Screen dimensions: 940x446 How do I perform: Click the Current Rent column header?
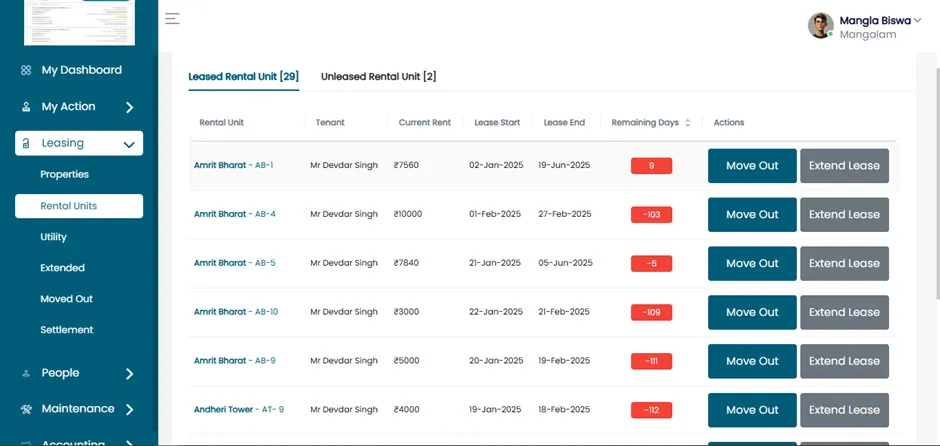(x=424, y=122)
